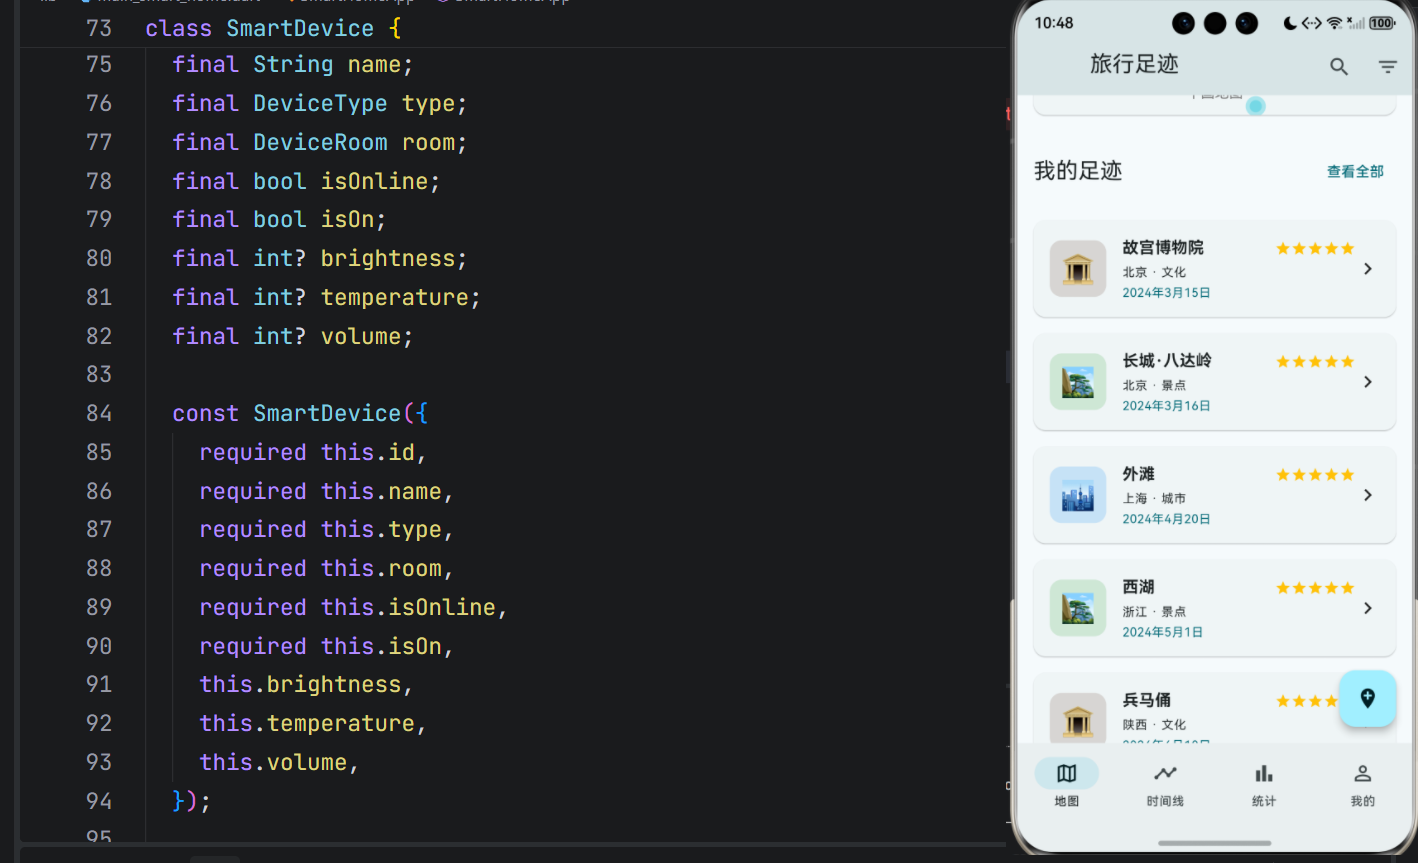The height and width of the screenshot is (863, 1418).
Task: Select the 外滩 title text
Action: [x=1138, y=473]
